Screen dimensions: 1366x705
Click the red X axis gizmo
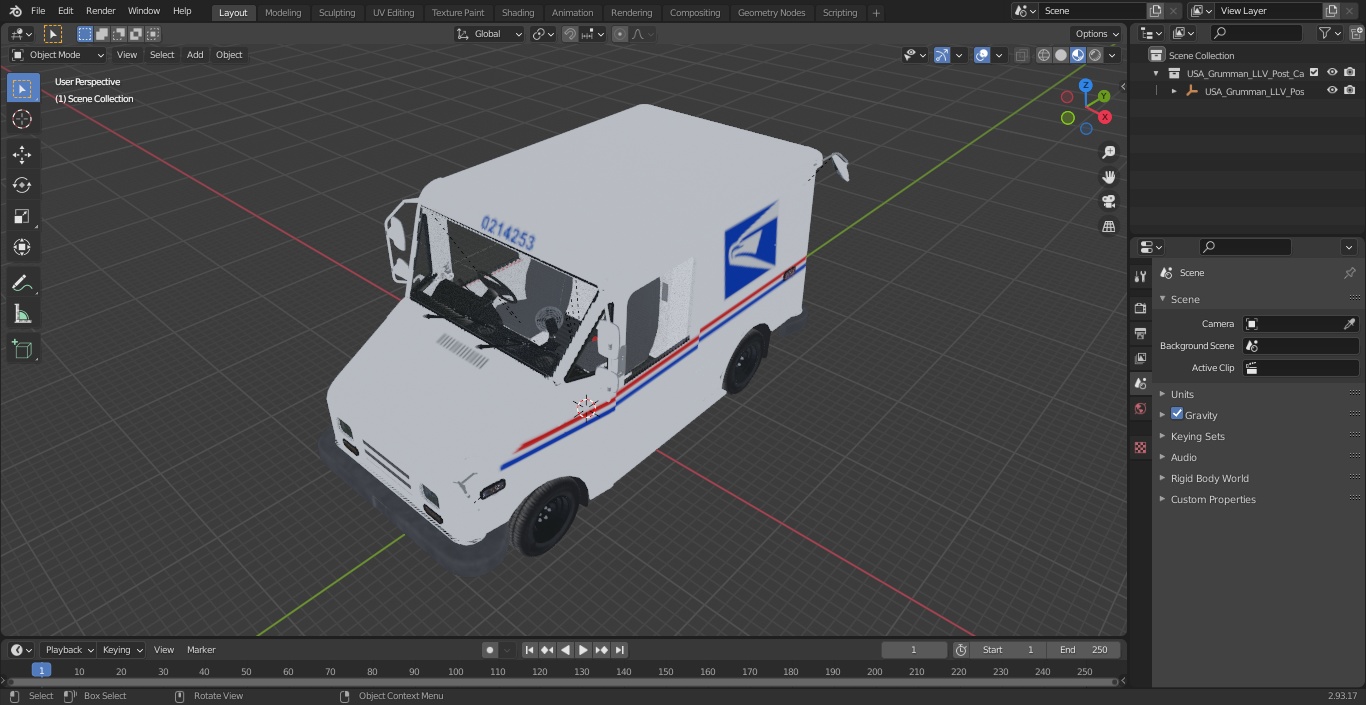coord(1105,117)
